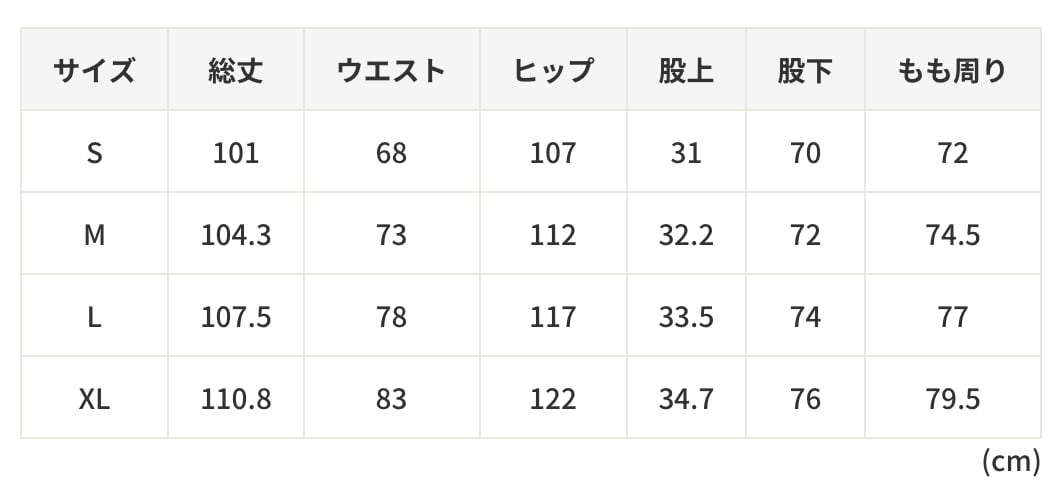This screenshot has width=1064, height=490.
Task: Select the ウエスト header cell
Action: pyautogui.click(x=391, y=71)
